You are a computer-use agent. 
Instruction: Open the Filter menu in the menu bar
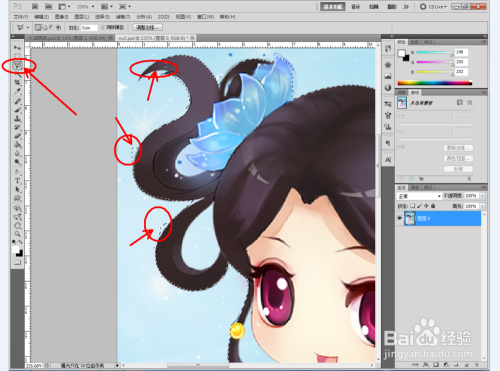(x=123, y=17)
